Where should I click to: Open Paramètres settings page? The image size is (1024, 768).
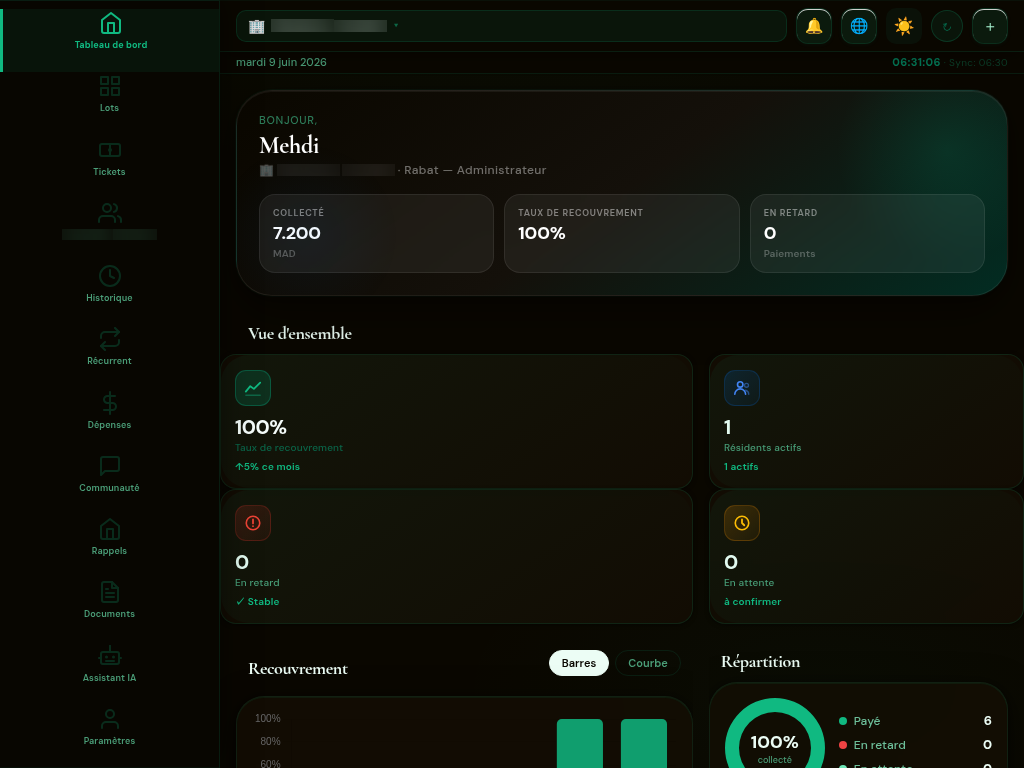(110, 728)
